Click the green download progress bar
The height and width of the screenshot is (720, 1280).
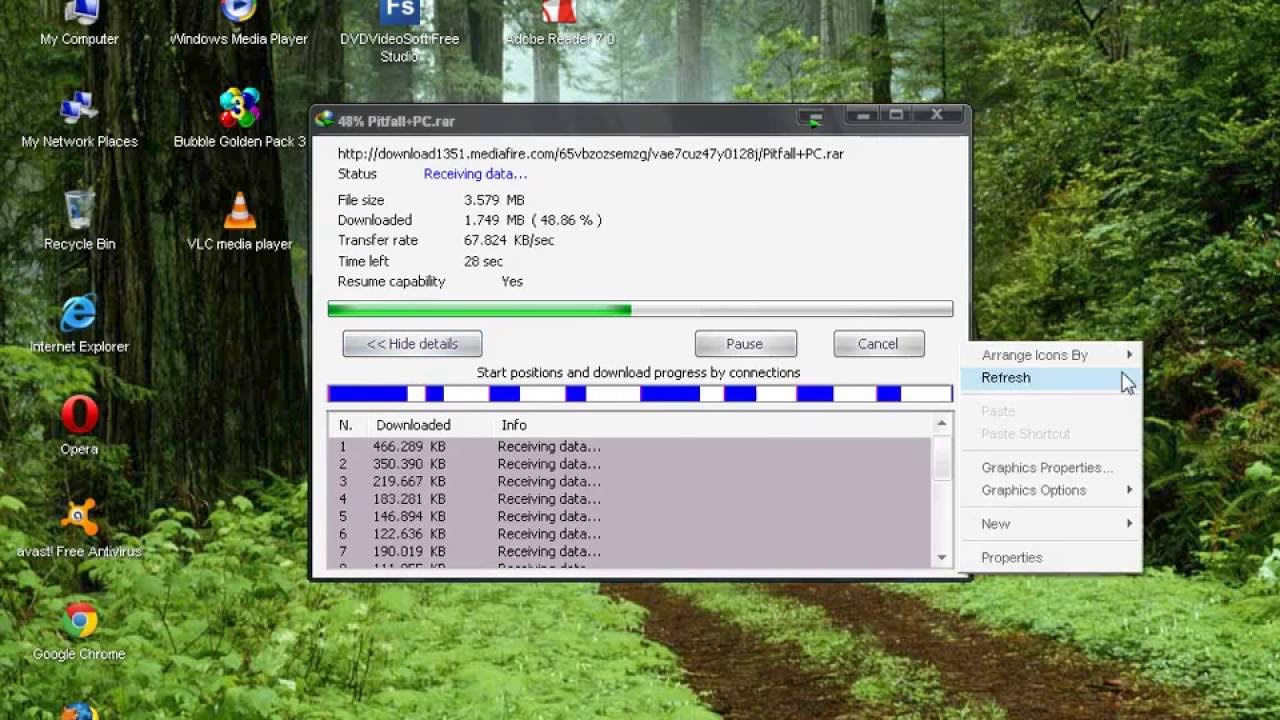(x=640, y=309)
